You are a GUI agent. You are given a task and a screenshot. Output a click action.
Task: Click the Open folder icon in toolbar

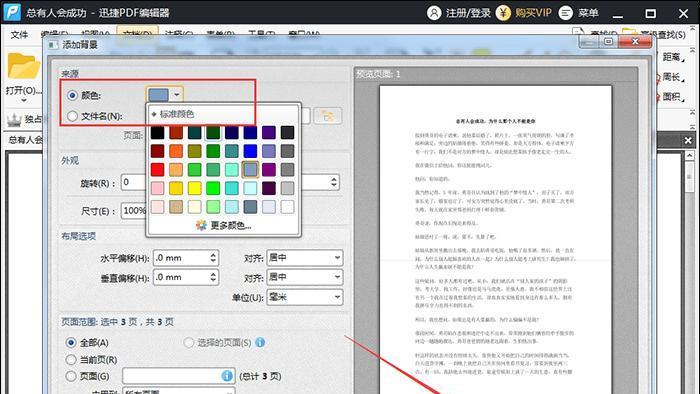(x=23, y=66)
